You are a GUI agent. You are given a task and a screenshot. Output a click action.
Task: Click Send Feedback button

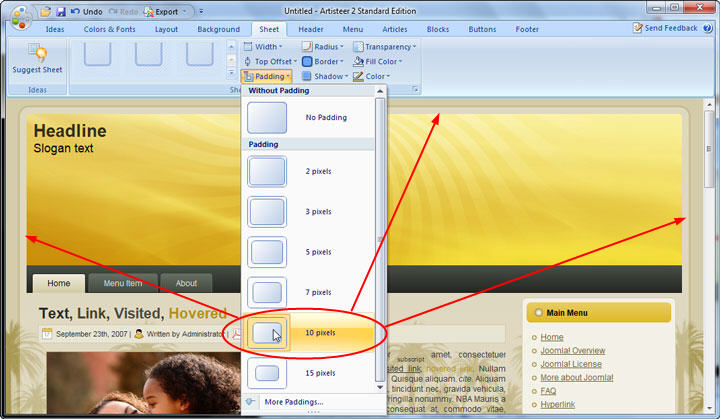point(665,28)
